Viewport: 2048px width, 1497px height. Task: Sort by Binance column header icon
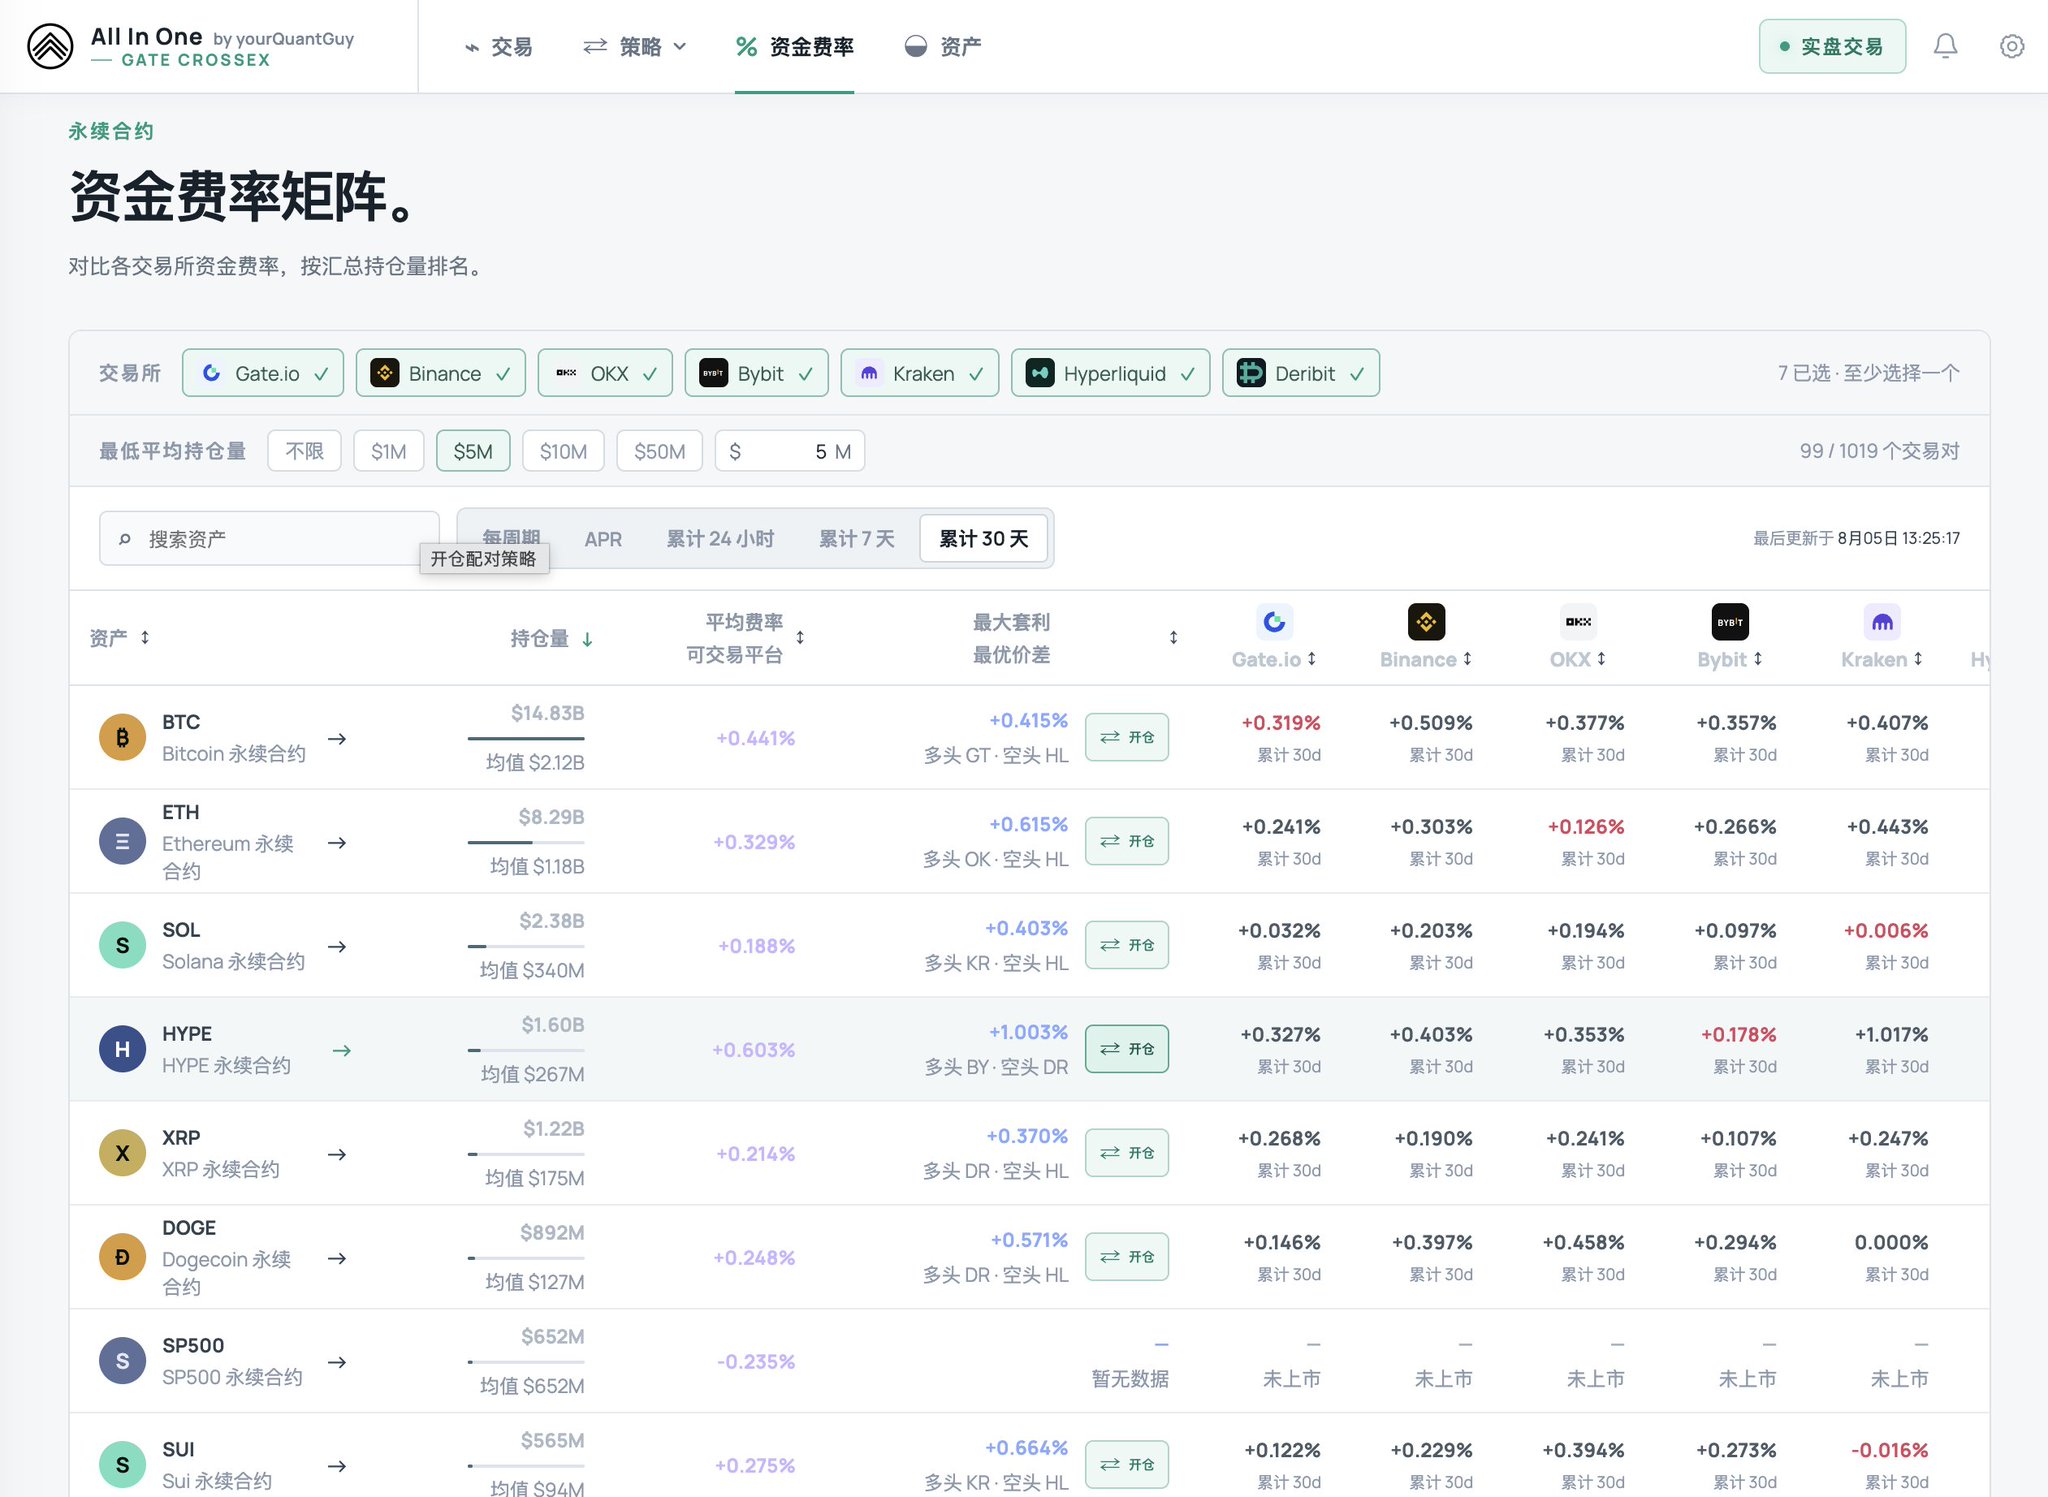click(x=1426, y=622)
